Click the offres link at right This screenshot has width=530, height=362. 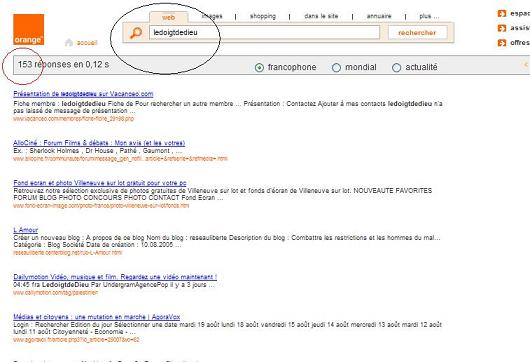pos(520,43)
